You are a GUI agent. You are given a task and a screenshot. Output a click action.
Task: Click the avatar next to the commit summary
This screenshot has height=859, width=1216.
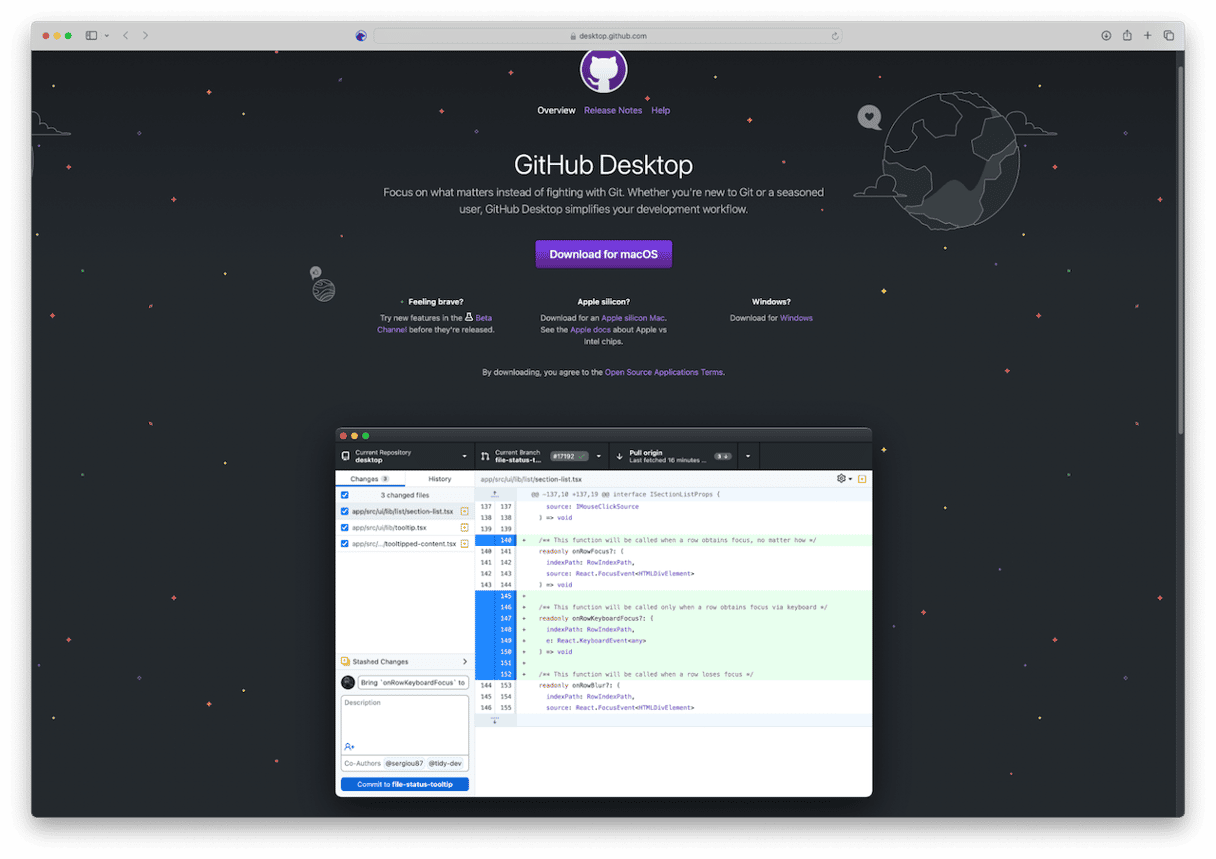347,682
